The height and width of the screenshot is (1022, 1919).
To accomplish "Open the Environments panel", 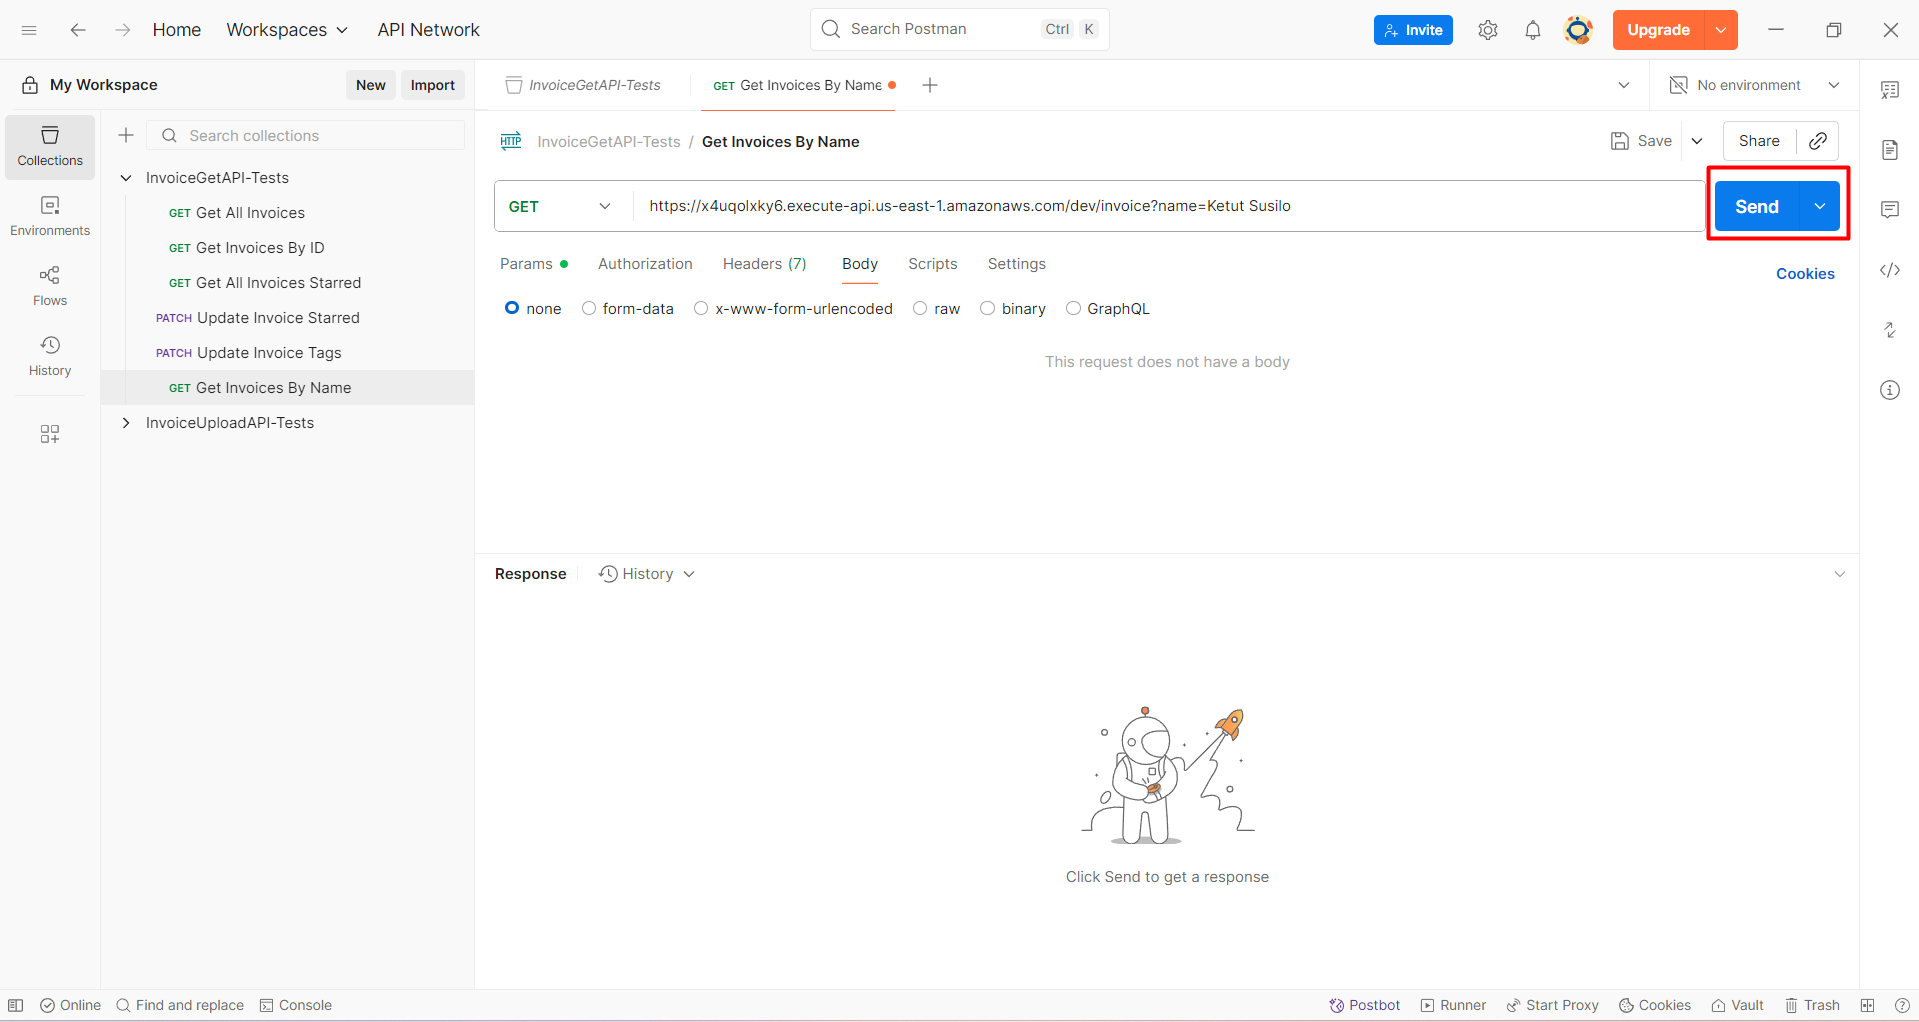I will click(x=49, y=215).
